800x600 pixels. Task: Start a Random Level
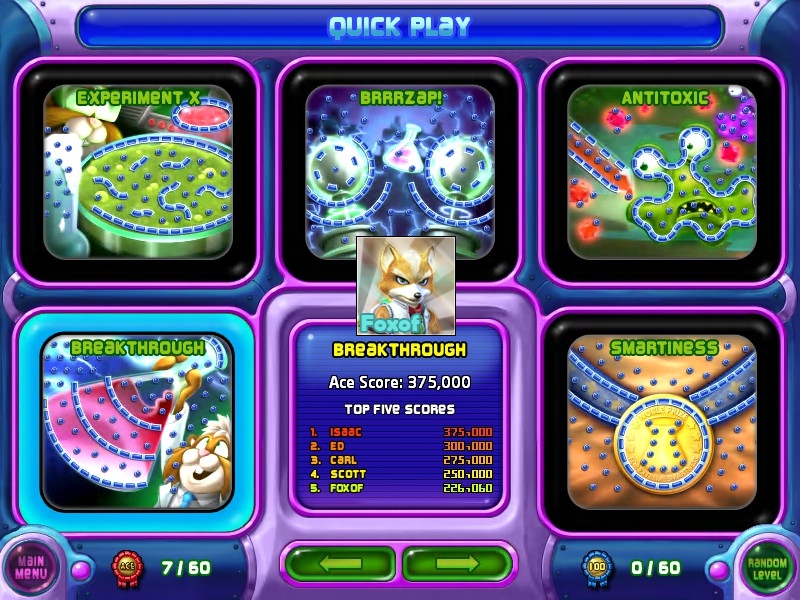pyautogui.click(x=767, y=568)
